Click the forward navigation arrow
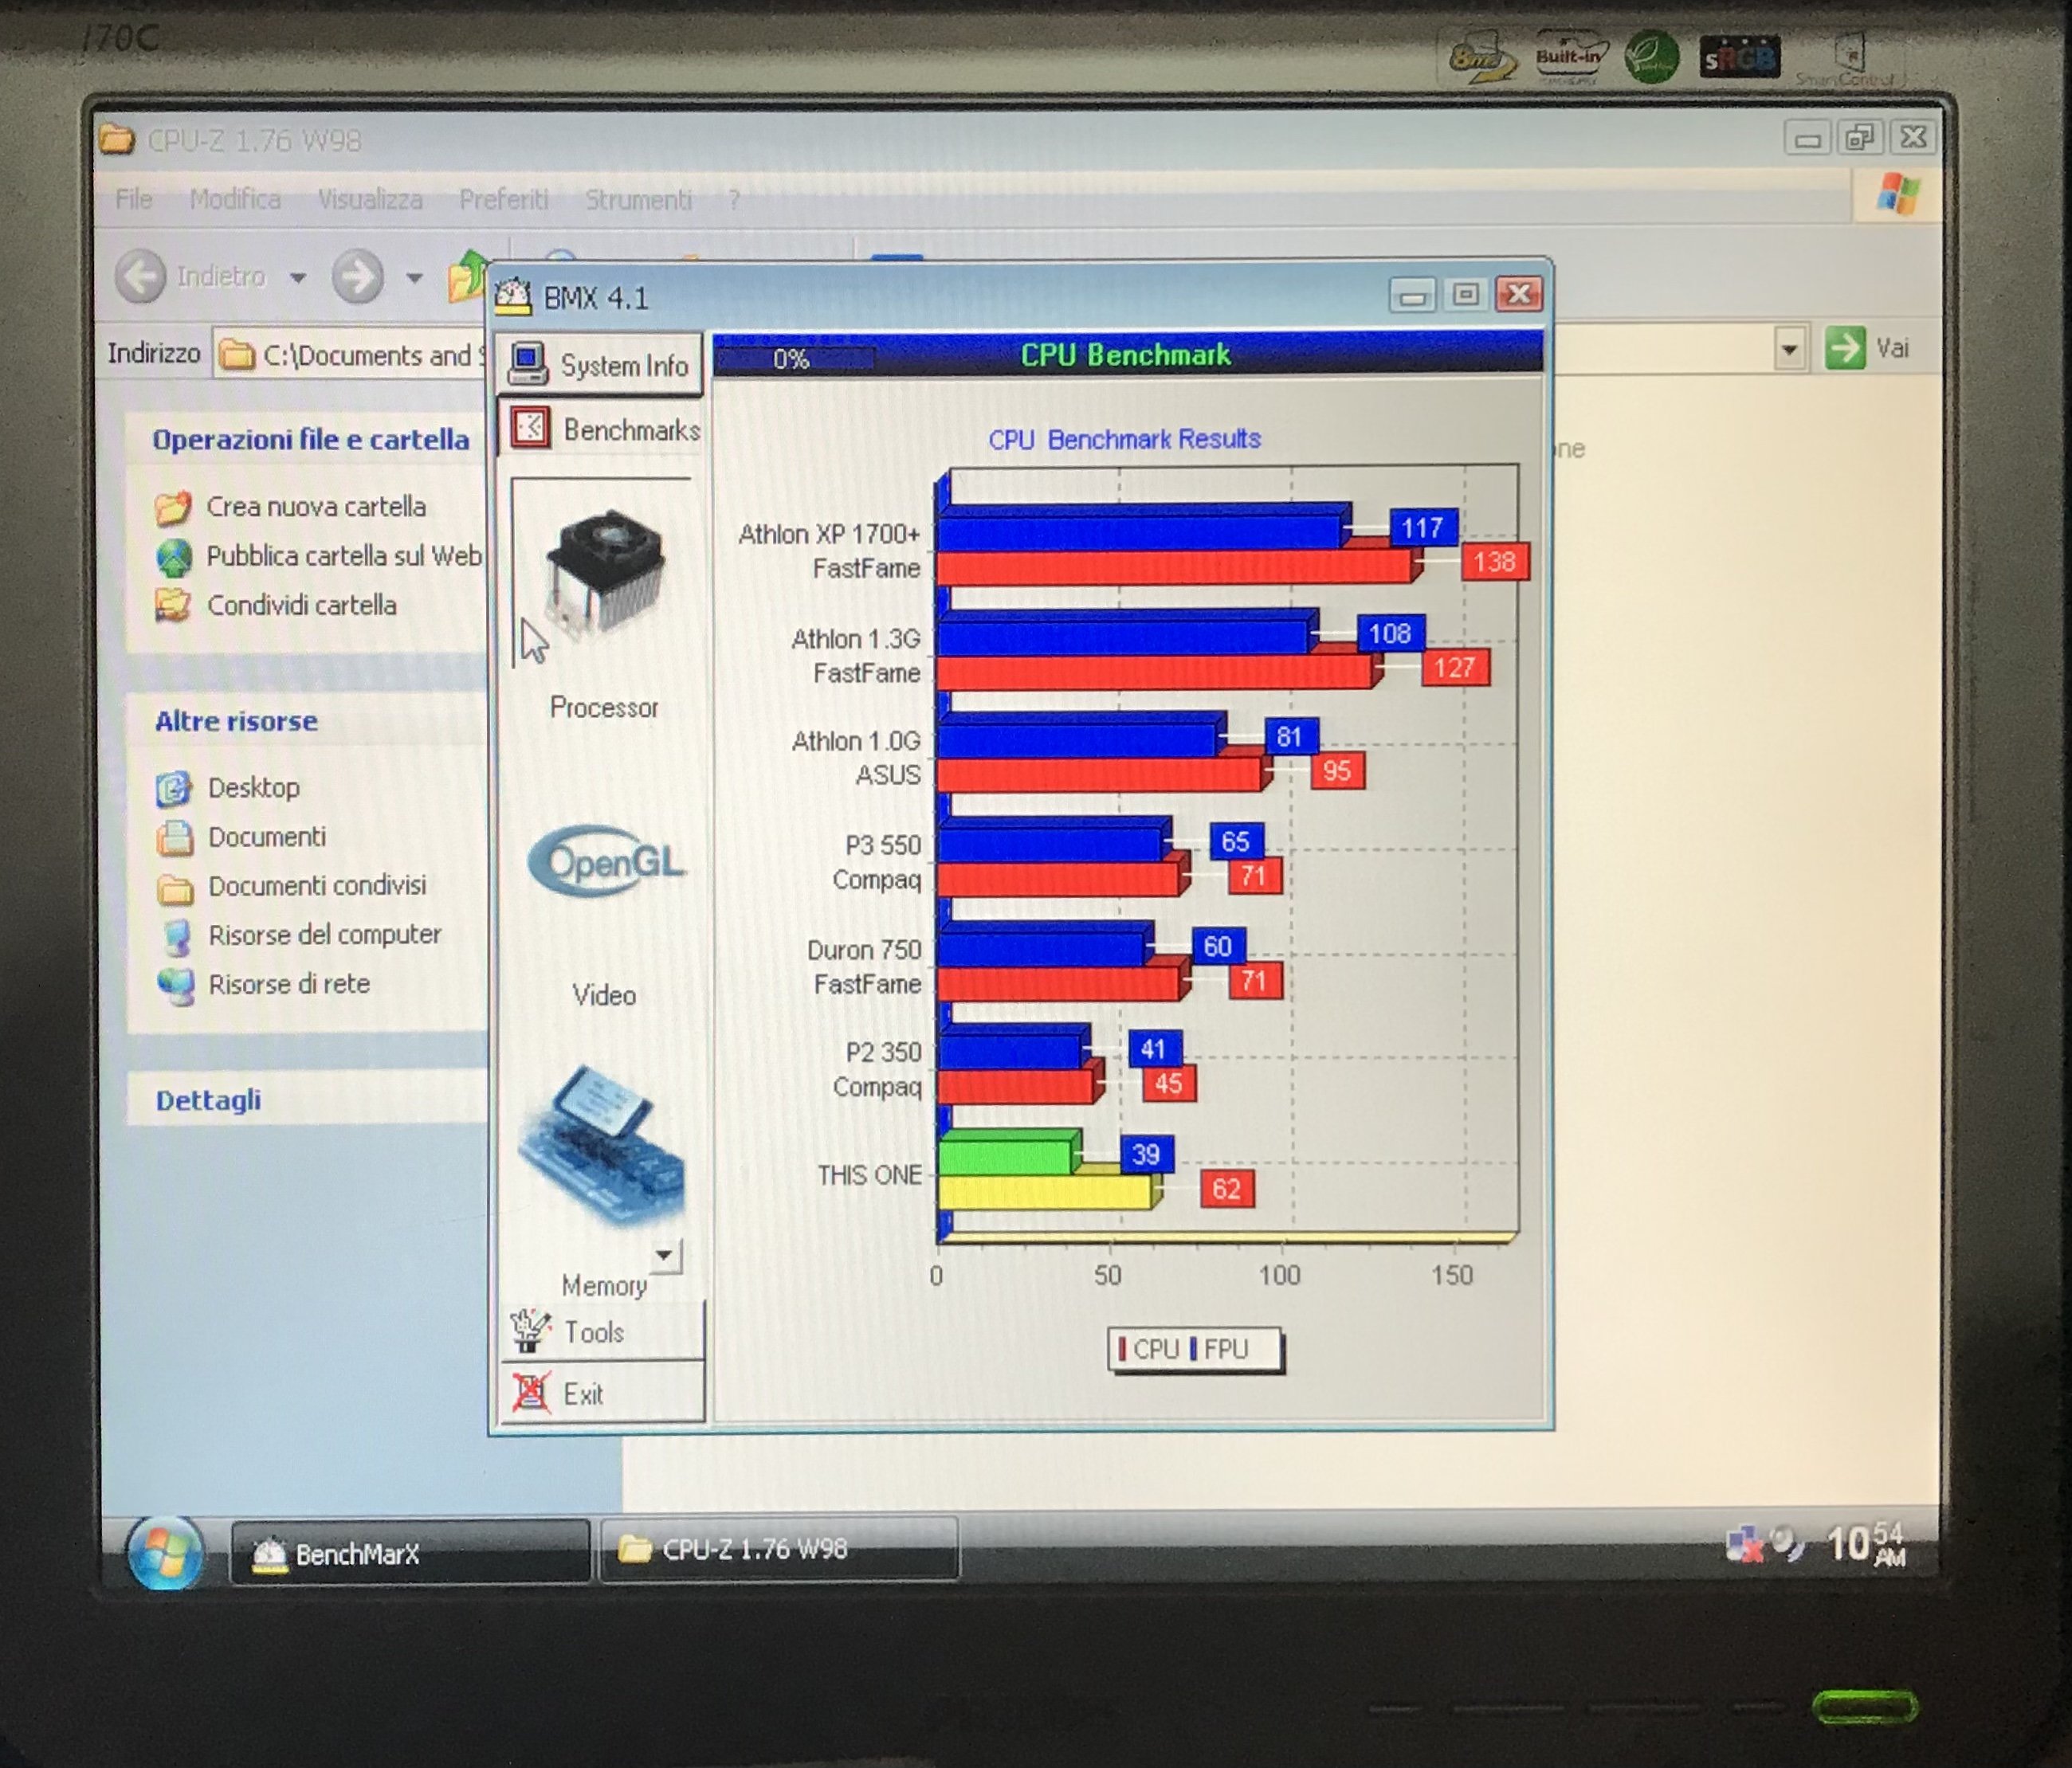 point(358,276)
